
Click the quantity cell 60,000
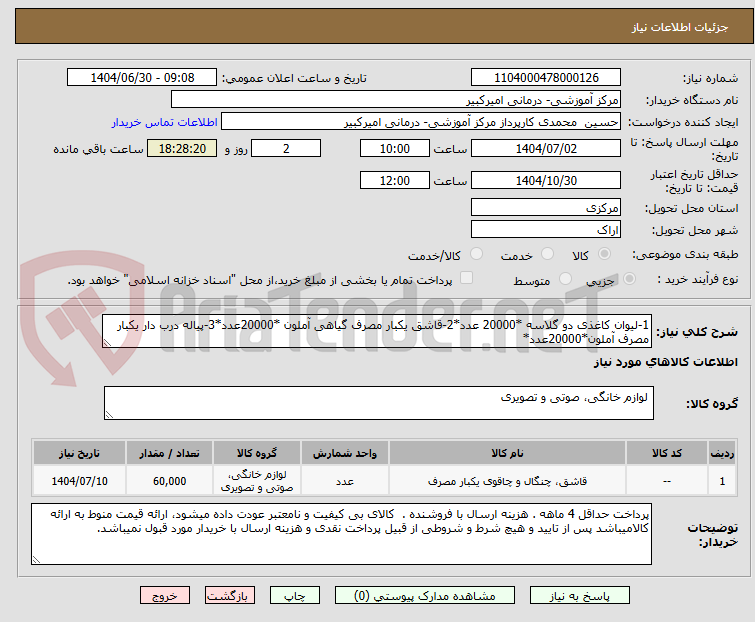[x=169, y=481]
